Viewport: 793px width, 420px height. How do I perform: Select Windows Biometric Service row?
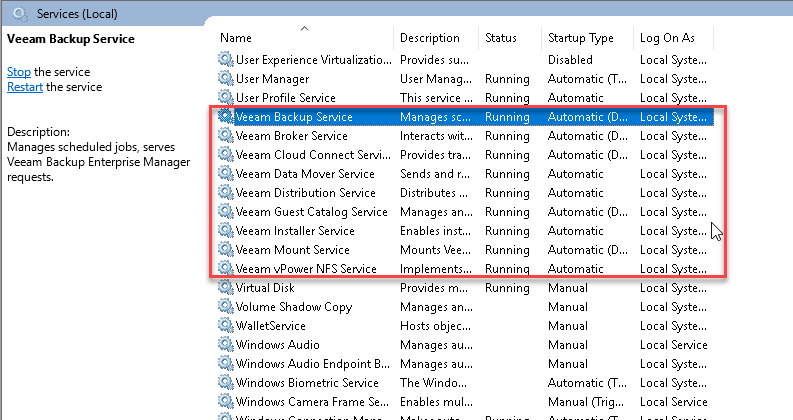pyautogui.click(x=307, y=383)
